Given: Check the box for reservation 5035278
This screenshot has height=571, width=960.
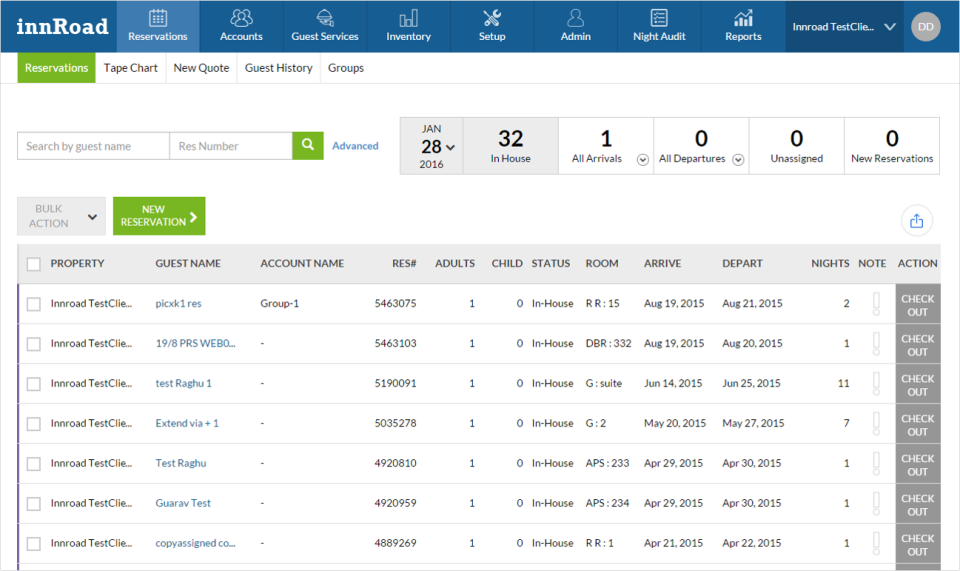Looking at the screenshot, I should click(x=34, y=424).
